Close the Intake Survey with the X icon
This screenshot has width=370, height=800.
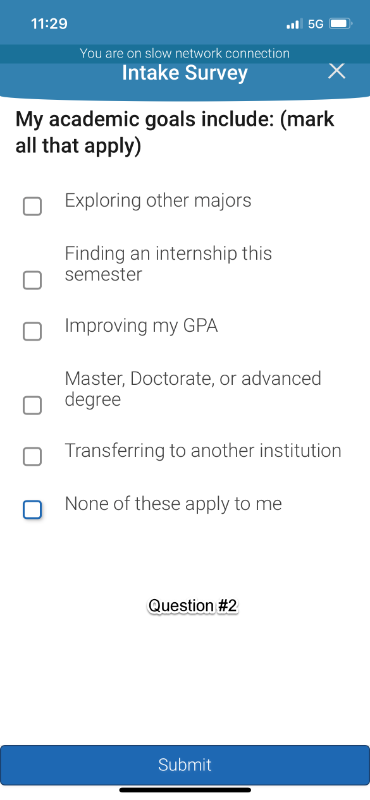(x=336, y=71)
